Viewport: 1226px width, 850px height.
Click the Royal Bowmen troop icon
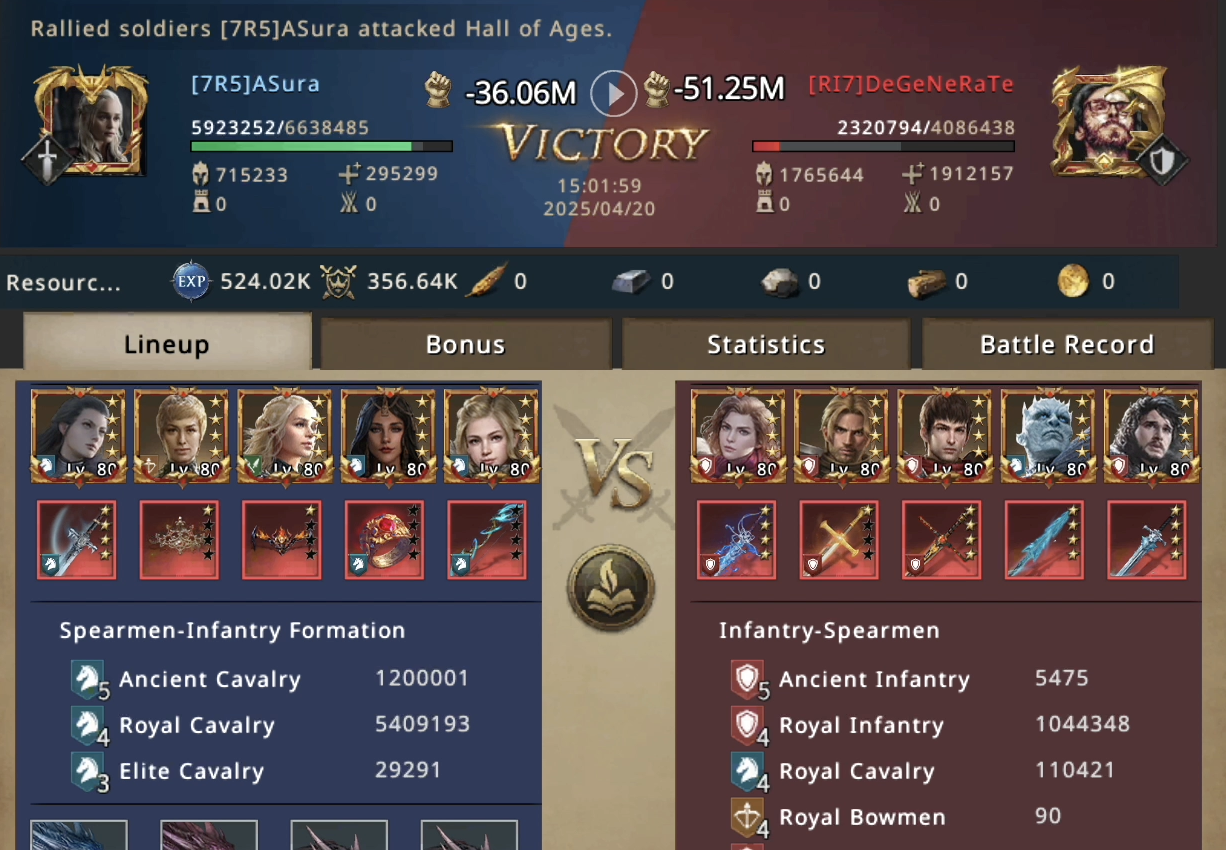[x=749, y=818]
